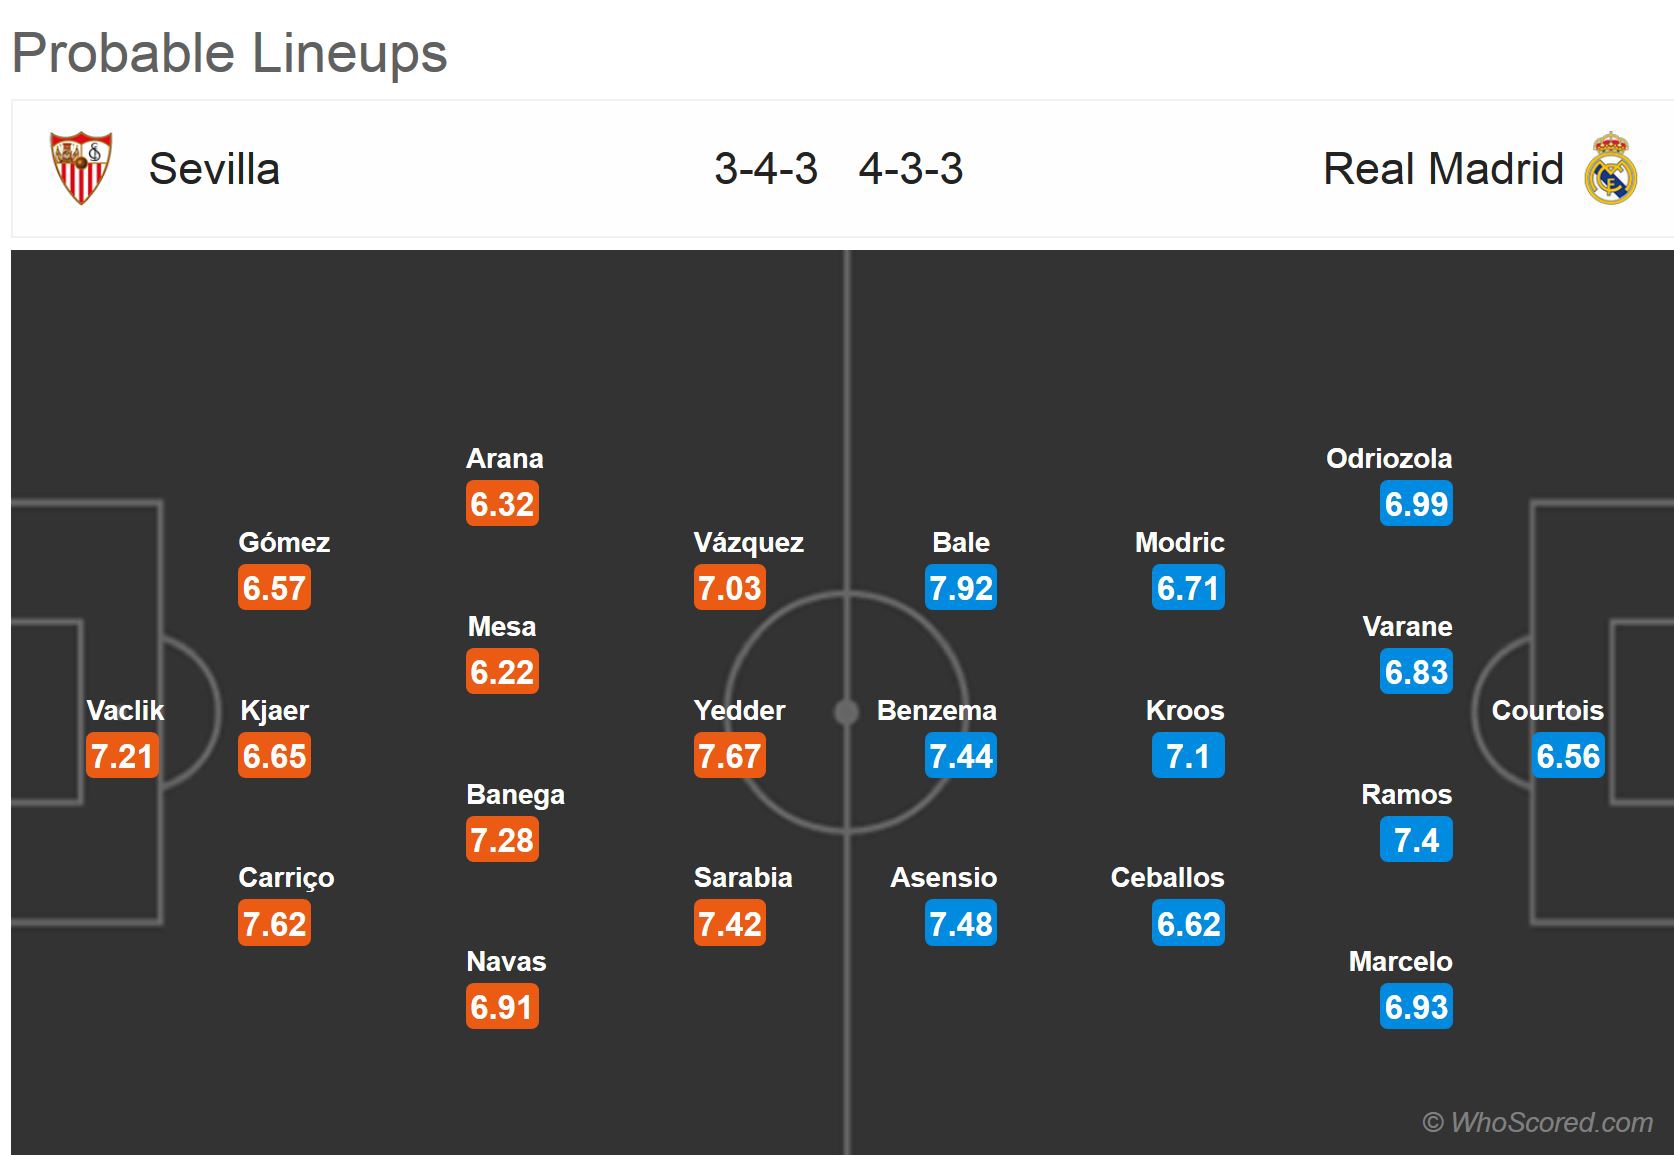The width and height of the screenshot is (1674, 1155).
Task: Click the Real Madrid club crest
Action: click(1610, 168)
